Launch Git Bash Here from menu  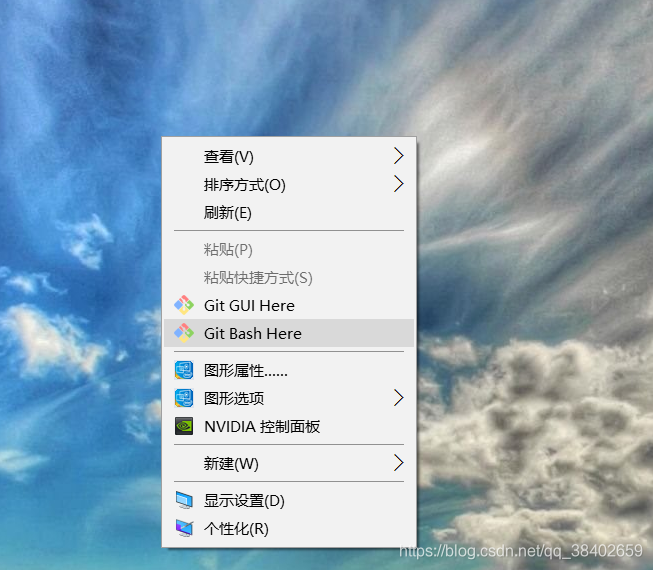(x=289, y=333)
